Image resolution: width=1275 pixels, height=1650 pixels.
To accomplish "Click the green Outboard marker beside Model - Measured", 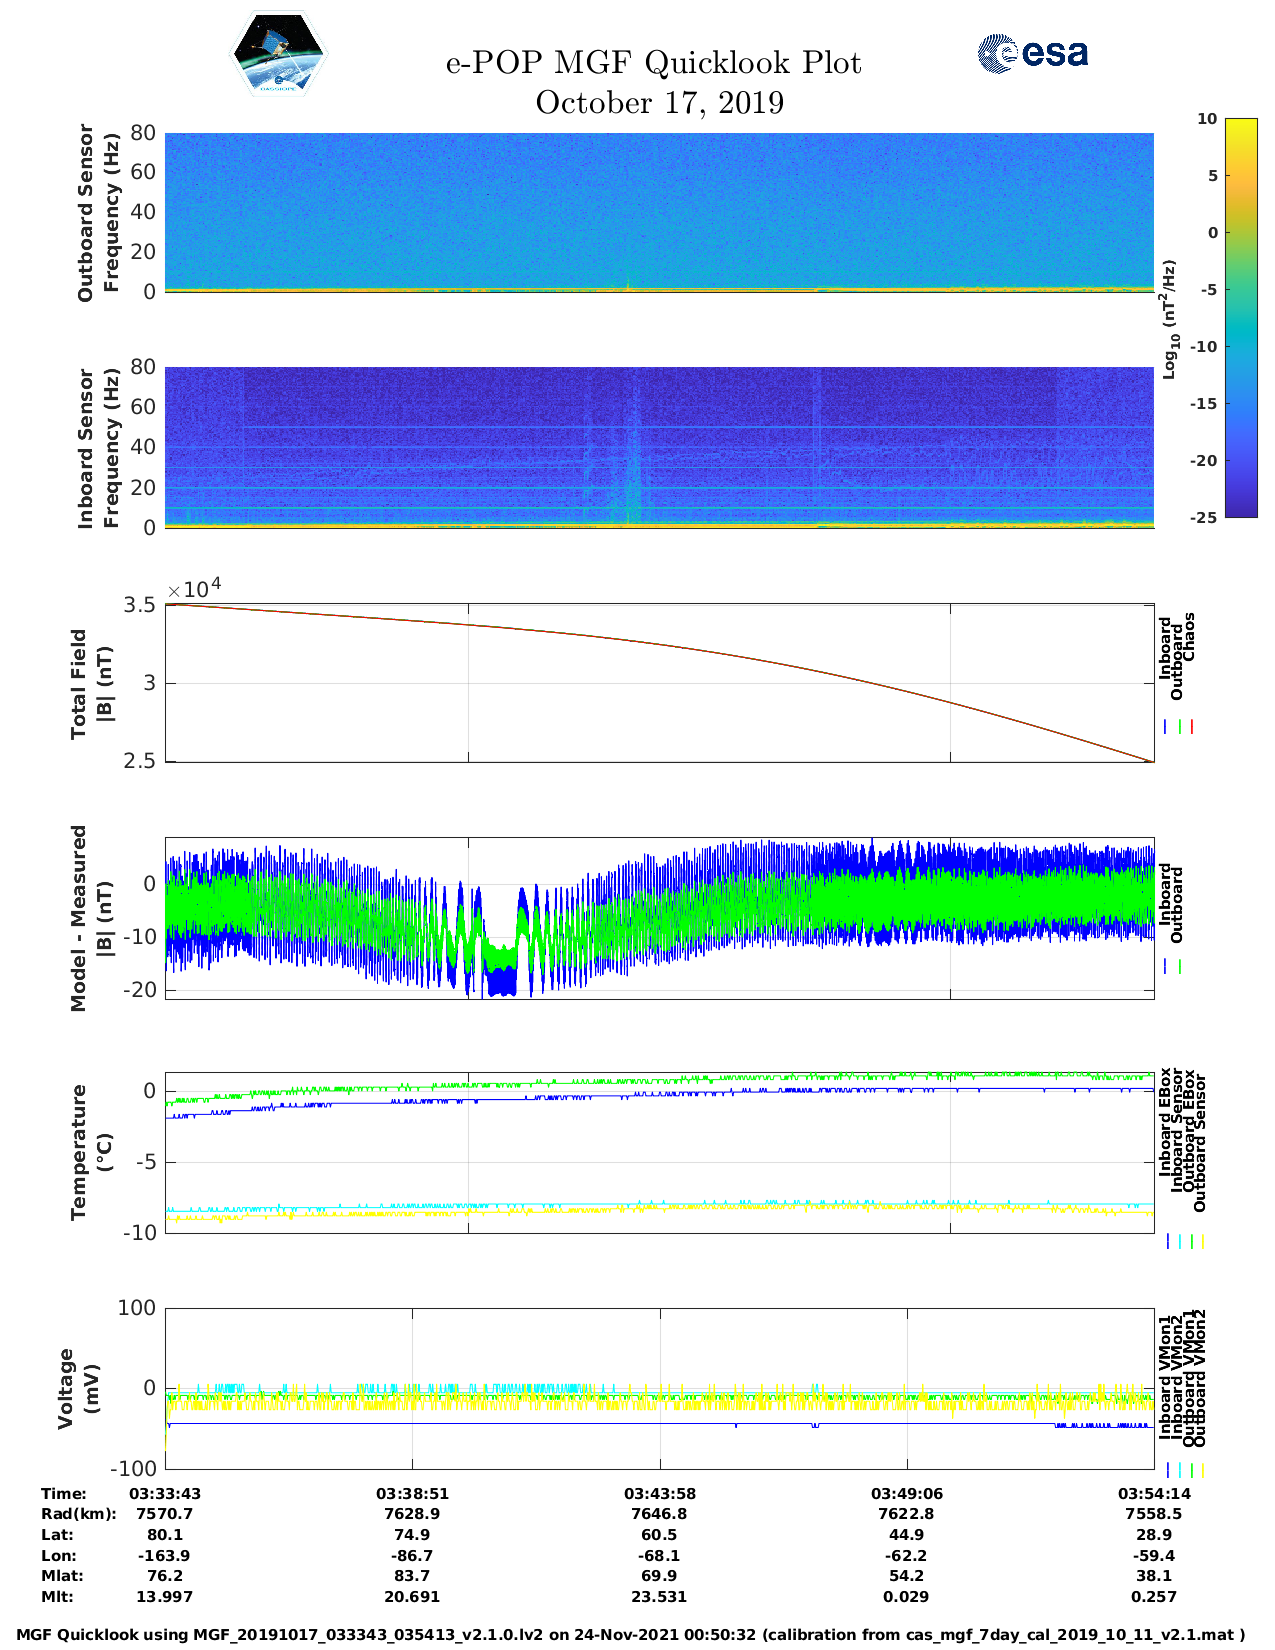I will (1180, 967).
